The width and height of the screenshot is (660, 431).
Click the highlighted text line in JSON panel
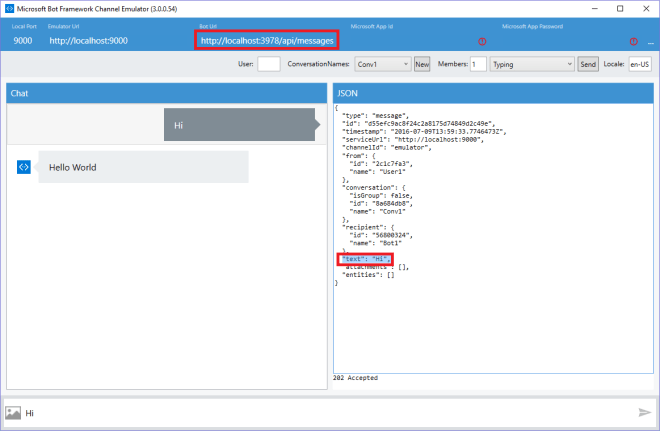coord(364,259)
